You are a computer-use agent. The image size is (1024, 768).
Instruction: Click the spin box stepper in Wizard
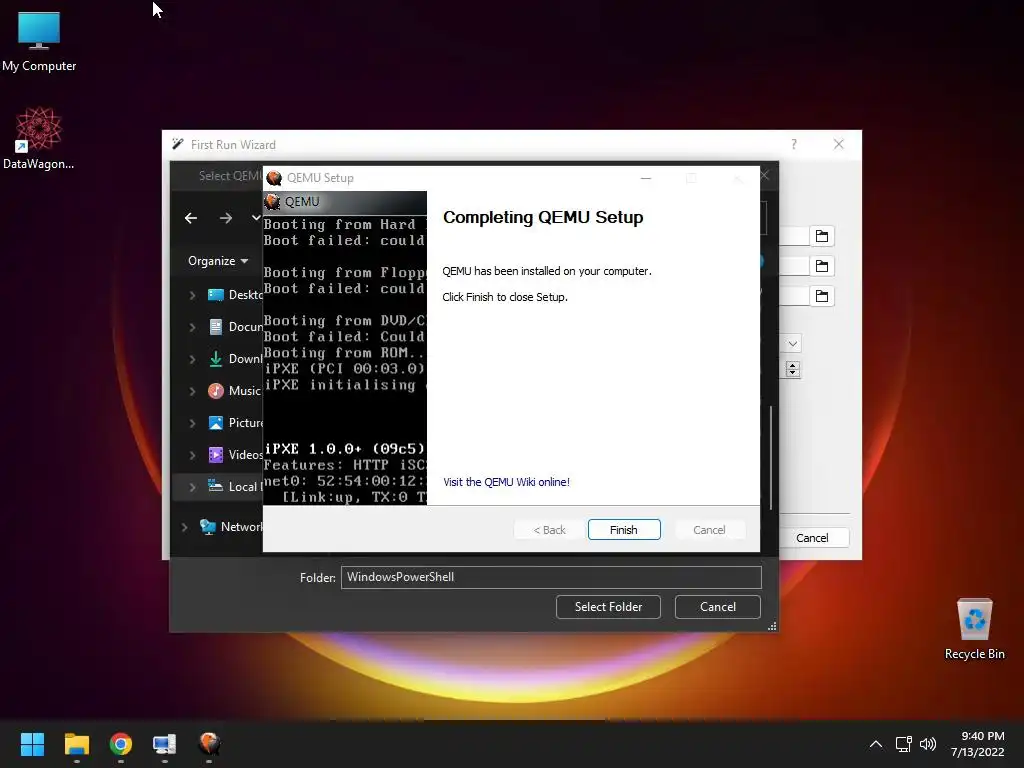tap(793, 369)
